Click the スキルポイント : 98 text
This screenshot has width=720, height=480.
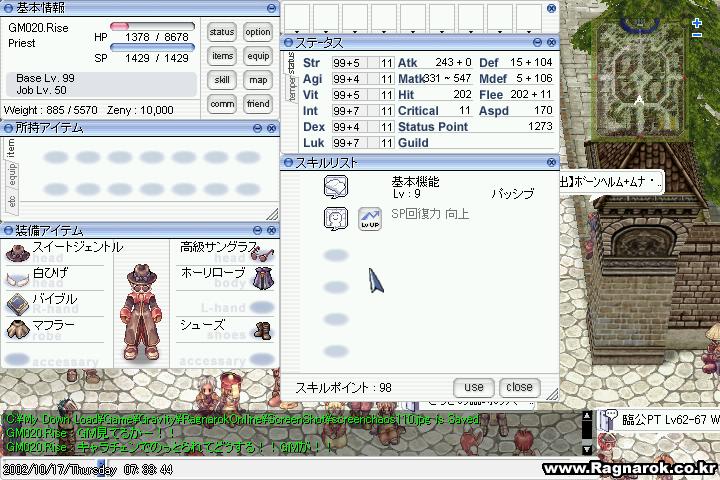point(343,388)
